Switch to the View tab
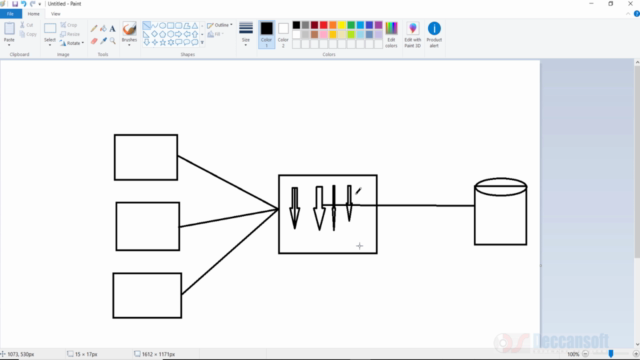The height and width of the screenshot is (360, 640). 56,14
